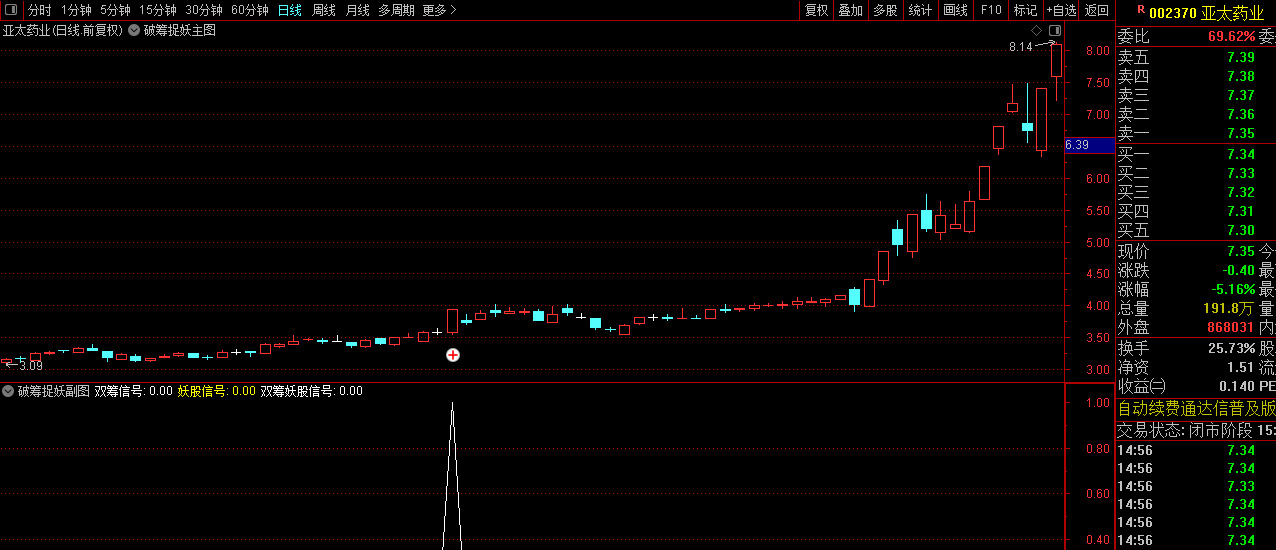Select the 15分钟 period tab
This screenshot has height=550, width=1276.
[158, 10]
